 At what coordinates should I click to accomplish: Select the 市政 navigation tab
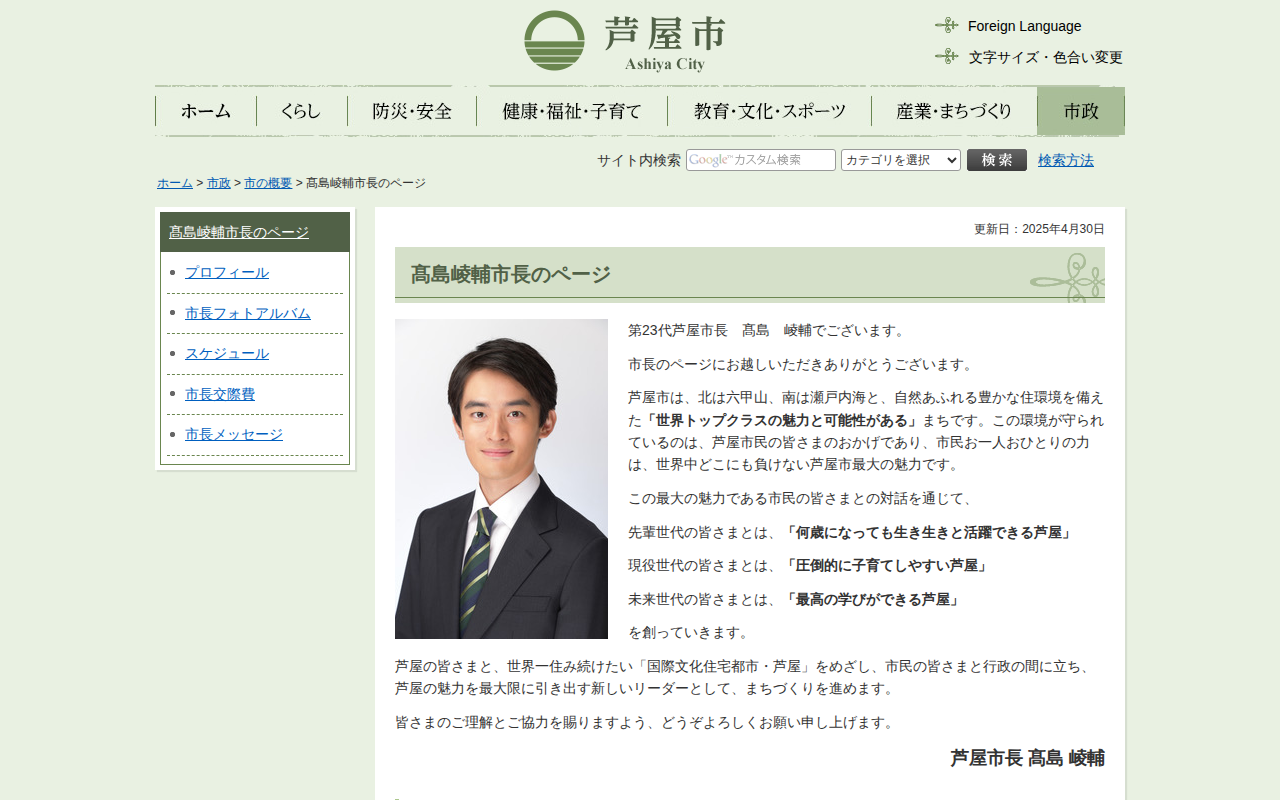1080,111
